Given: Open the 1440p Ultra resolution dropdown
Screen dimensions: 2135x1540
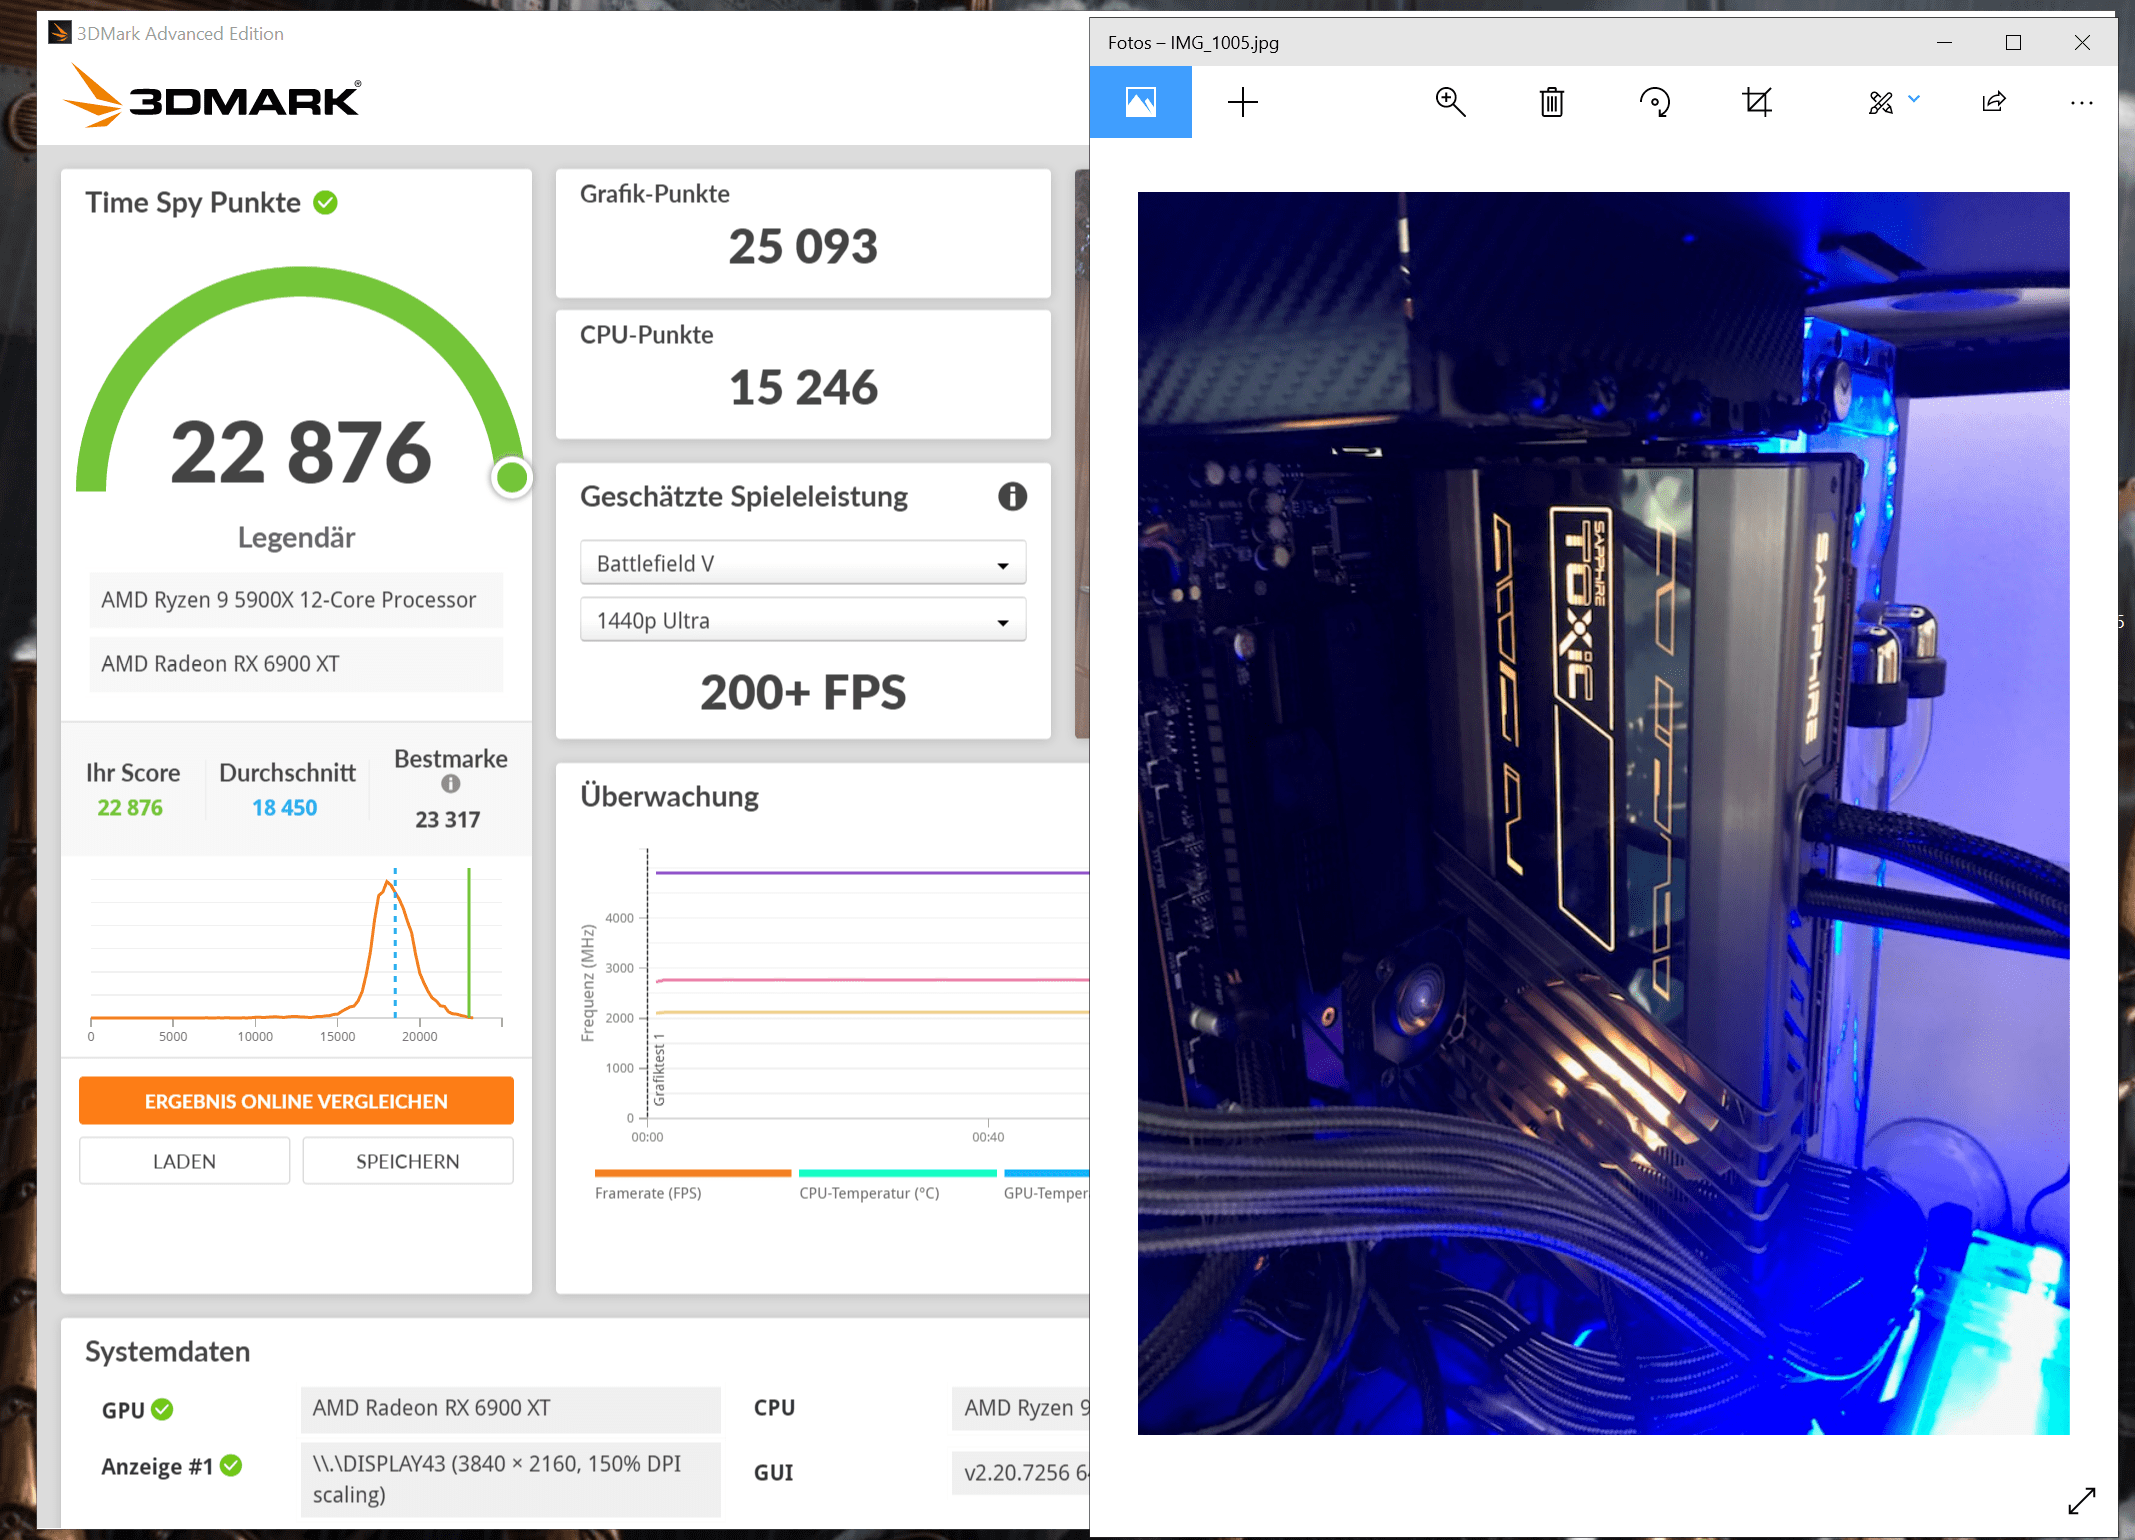Looking at the screenshot, I should pyautogui.click(x=803, y=620).
